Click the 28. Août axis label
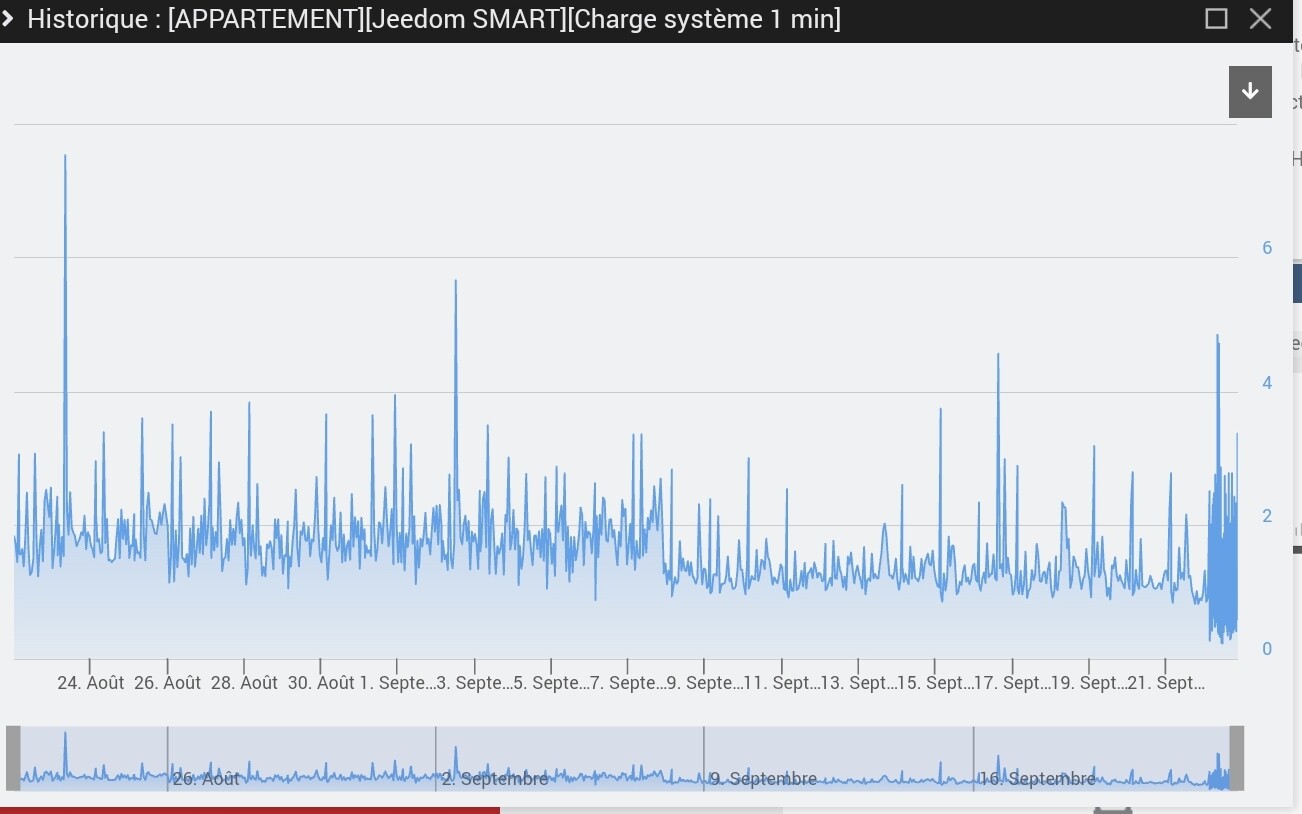 [244, 683]
